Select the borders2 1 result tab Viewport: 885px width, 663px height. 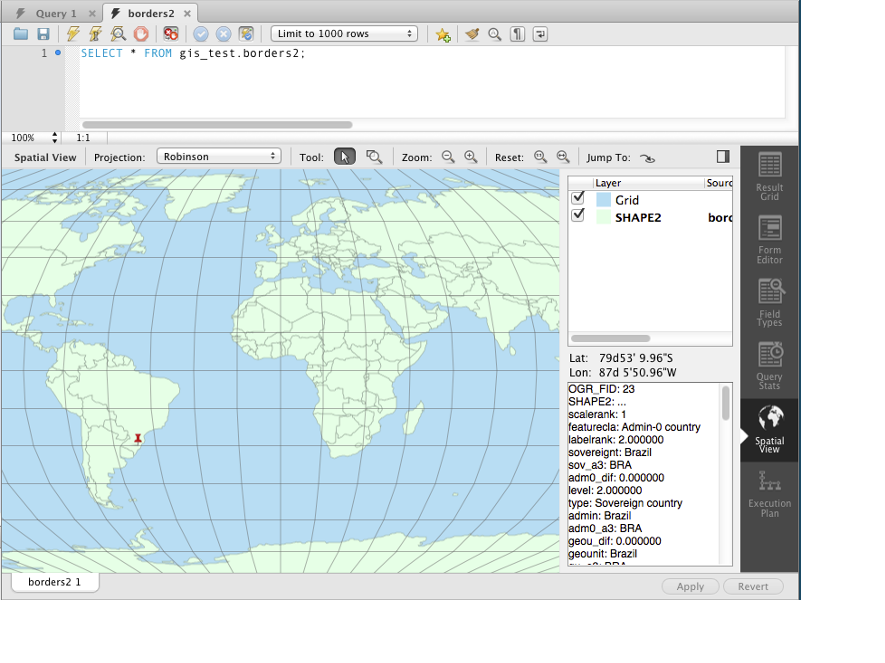tap(54, 582)
